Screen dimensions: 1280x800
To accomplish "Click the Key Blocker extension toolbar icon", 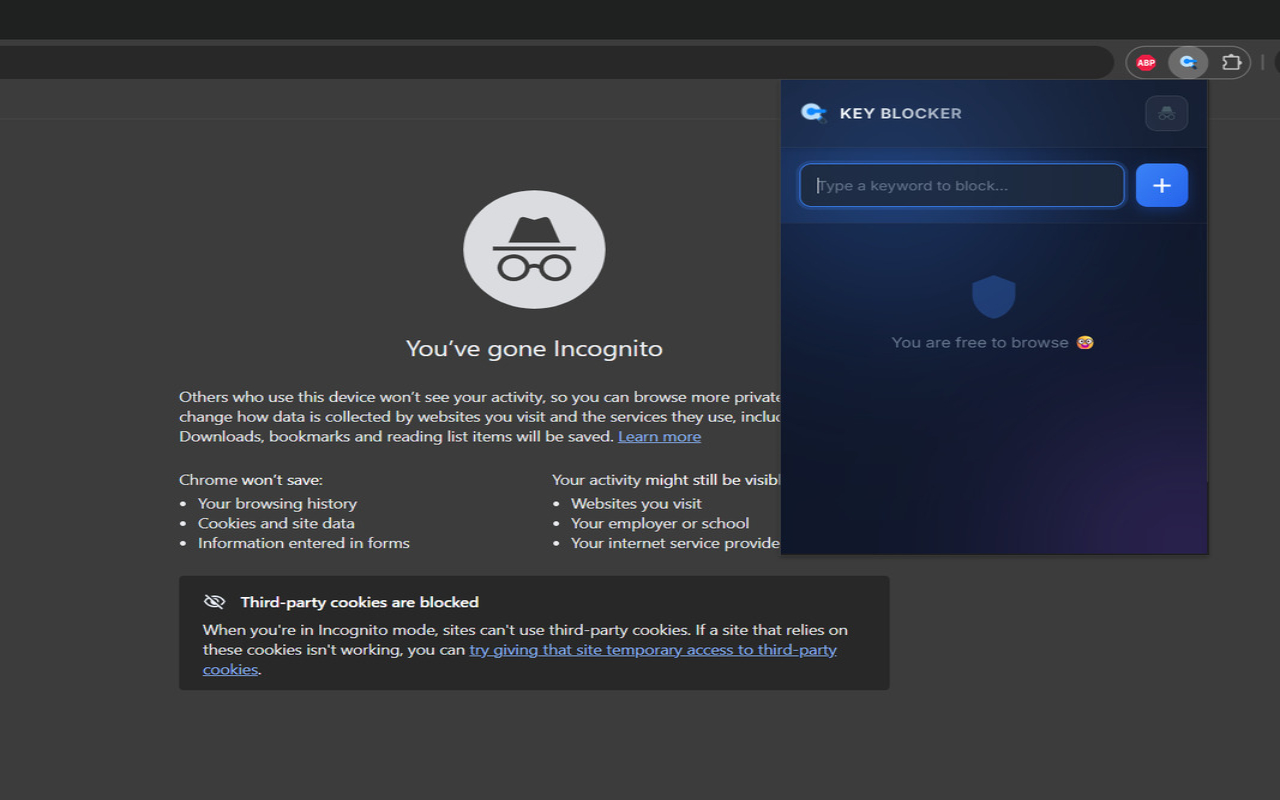I will [x=1188, y=63].
